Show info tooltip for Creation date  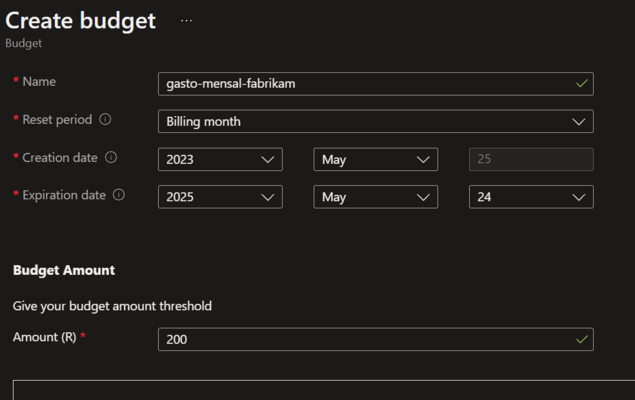(111, 157)
